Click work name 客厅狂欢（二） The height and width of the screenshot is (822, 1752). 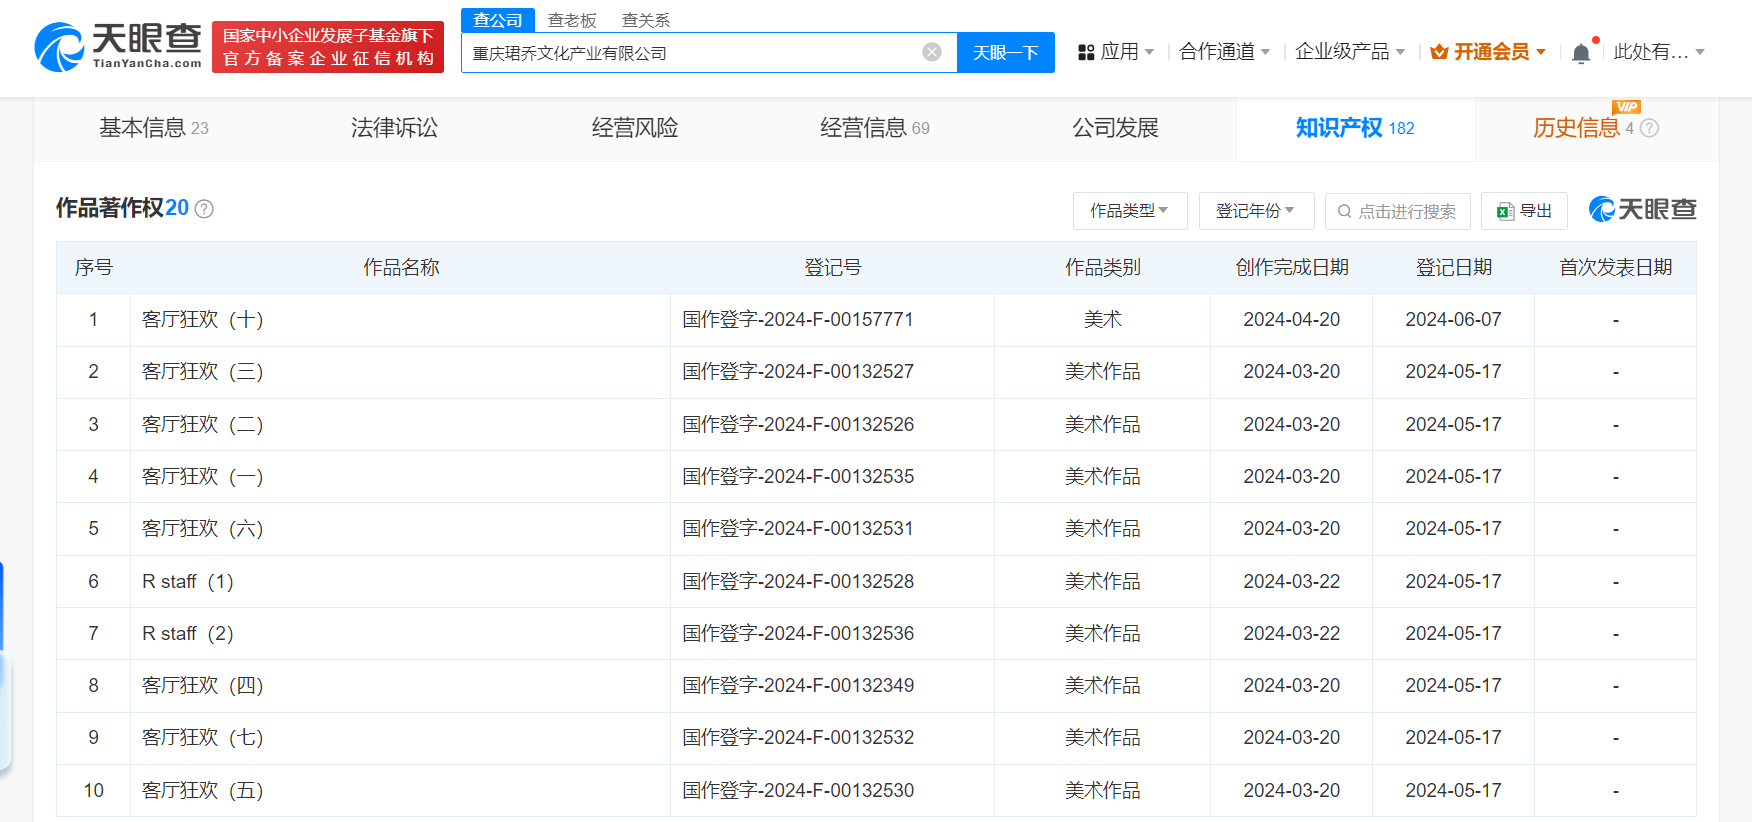tap(203, 424)
